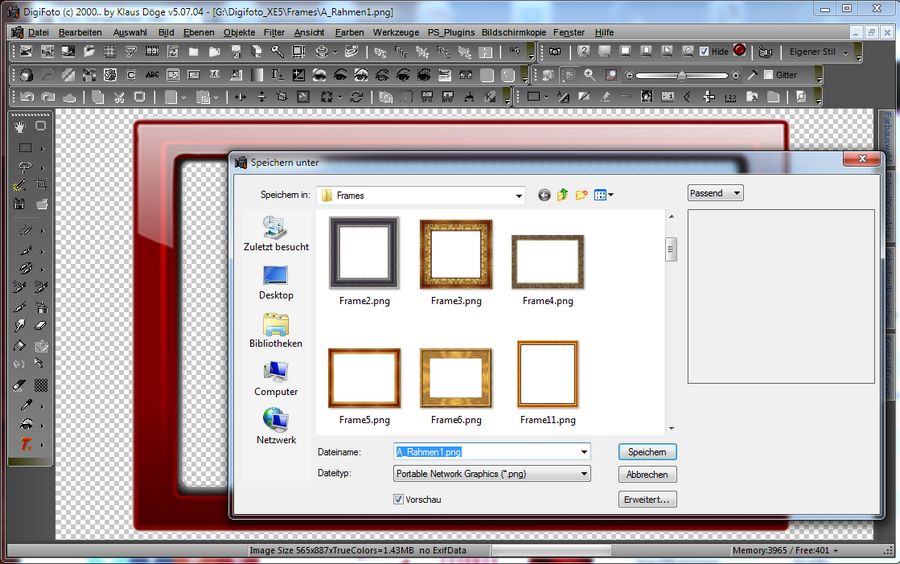
Task: Open the Filter menu
Action: pyautogui.click(x=274, y=32)
